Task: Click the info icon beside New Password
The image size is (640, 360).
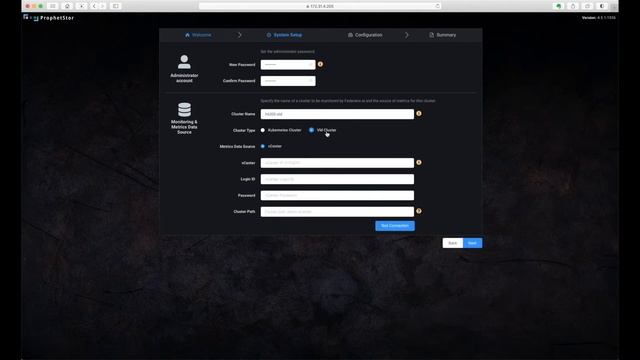Action: pyautogui.click(x=320, y=64)
